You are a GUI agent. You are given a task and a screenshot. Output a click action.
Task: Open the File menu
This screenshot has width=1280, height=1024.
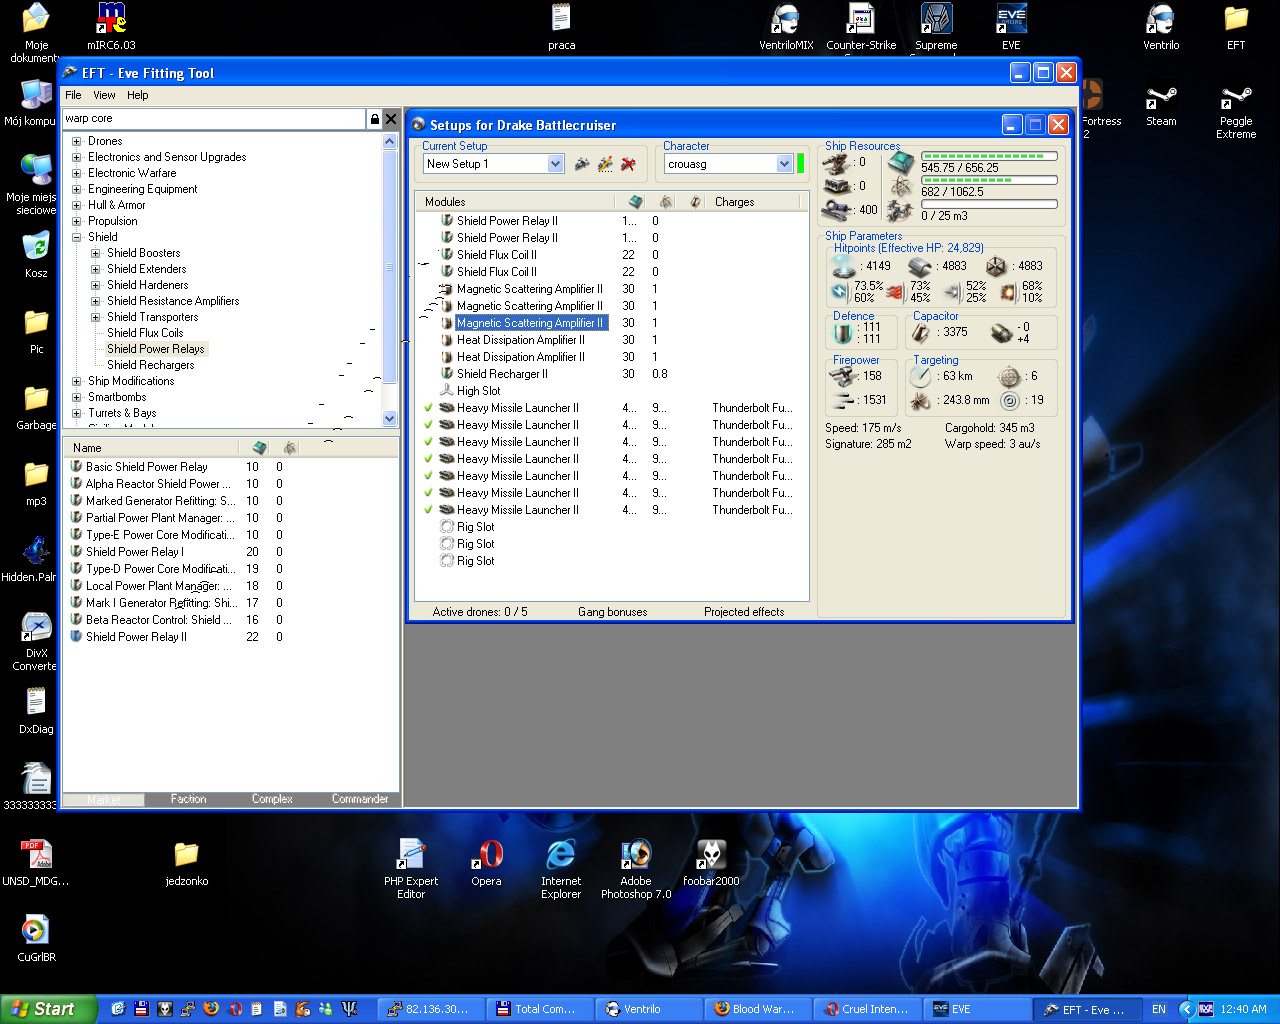pos(73,95)
